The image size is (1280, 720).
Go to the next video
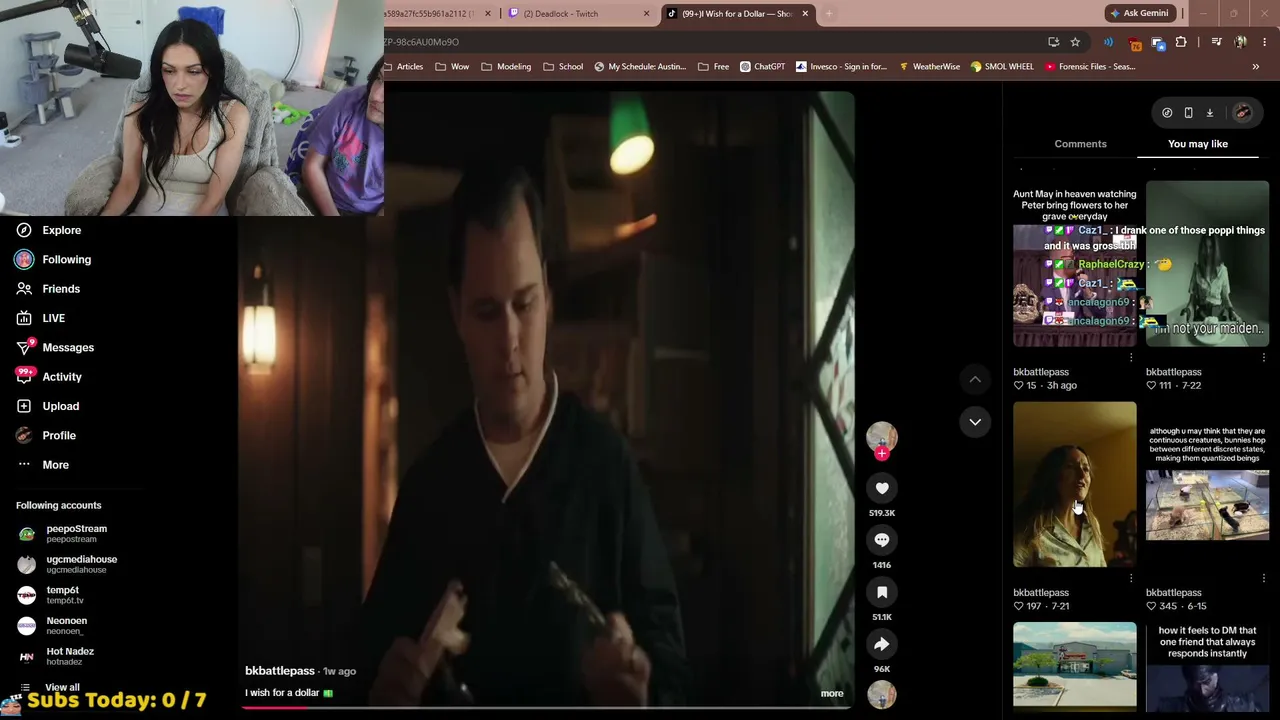[x=975, y=422]
